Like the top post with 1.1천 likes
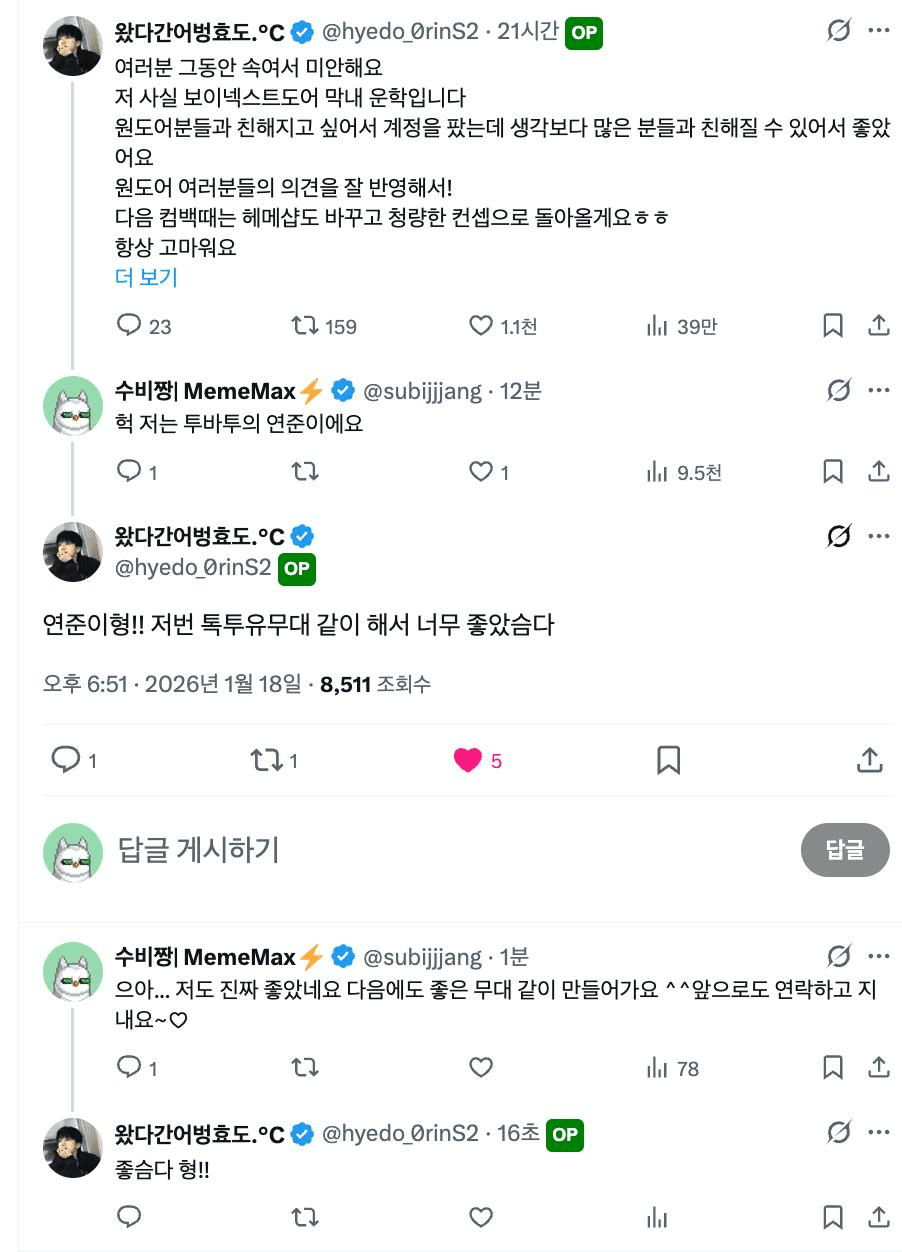The image size is (902, 1252). click(481, 326)
